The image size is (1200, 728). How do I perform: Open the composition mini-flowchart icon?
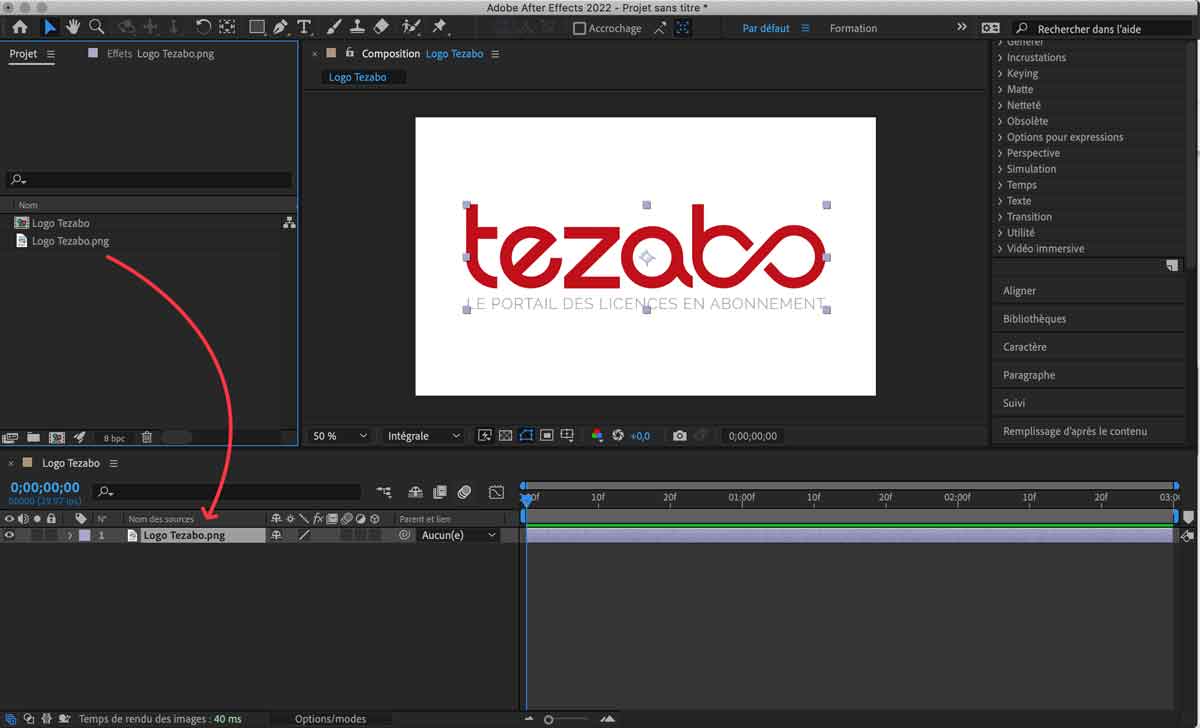(384, 492)
